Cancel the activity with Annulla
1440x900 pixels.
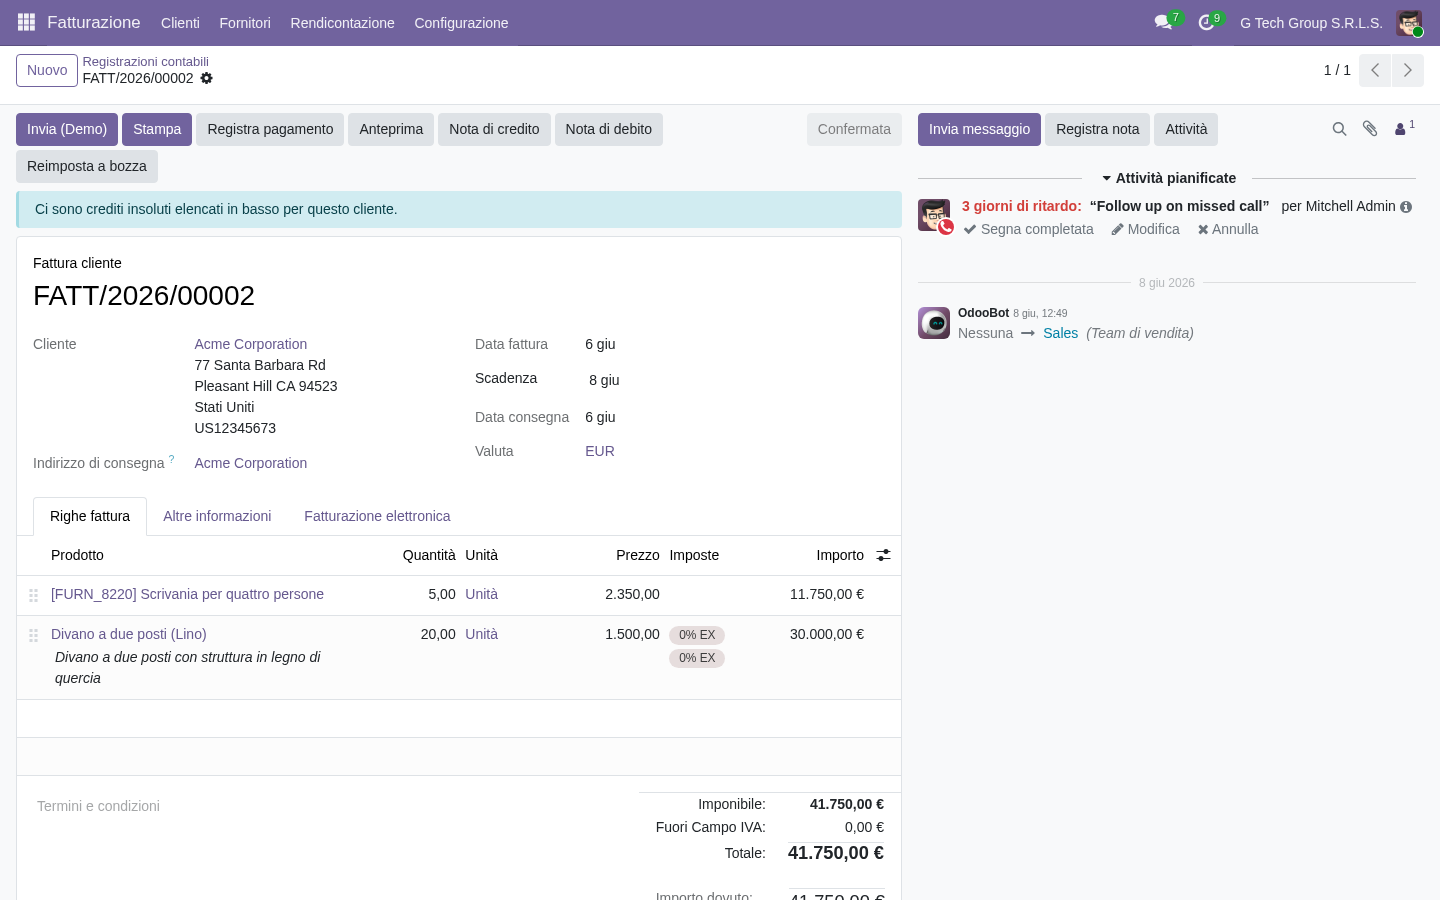click(x=1228, y=229)
